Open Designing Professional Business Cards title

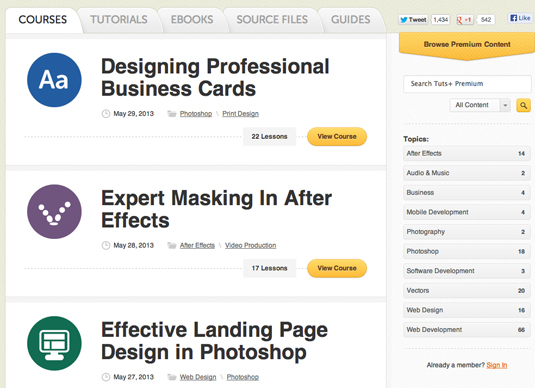215,77
